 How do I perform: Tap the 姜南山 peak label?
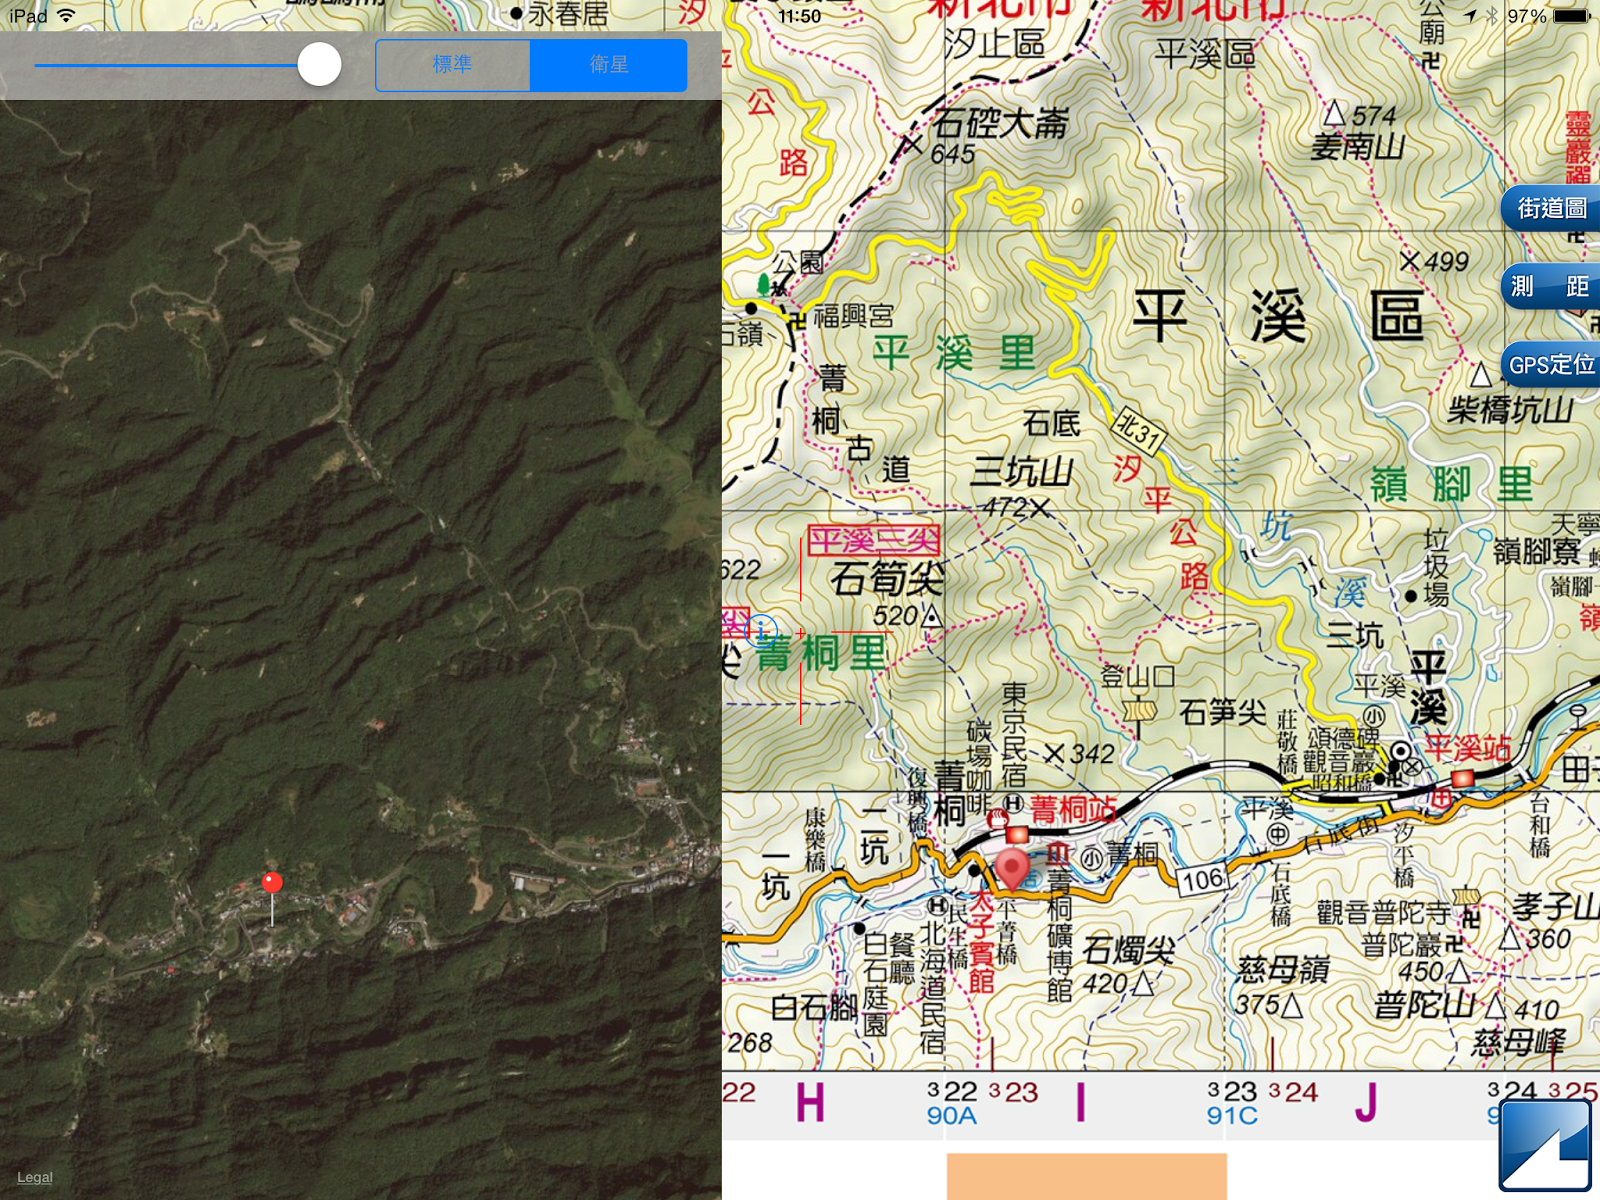[1358, 147]
